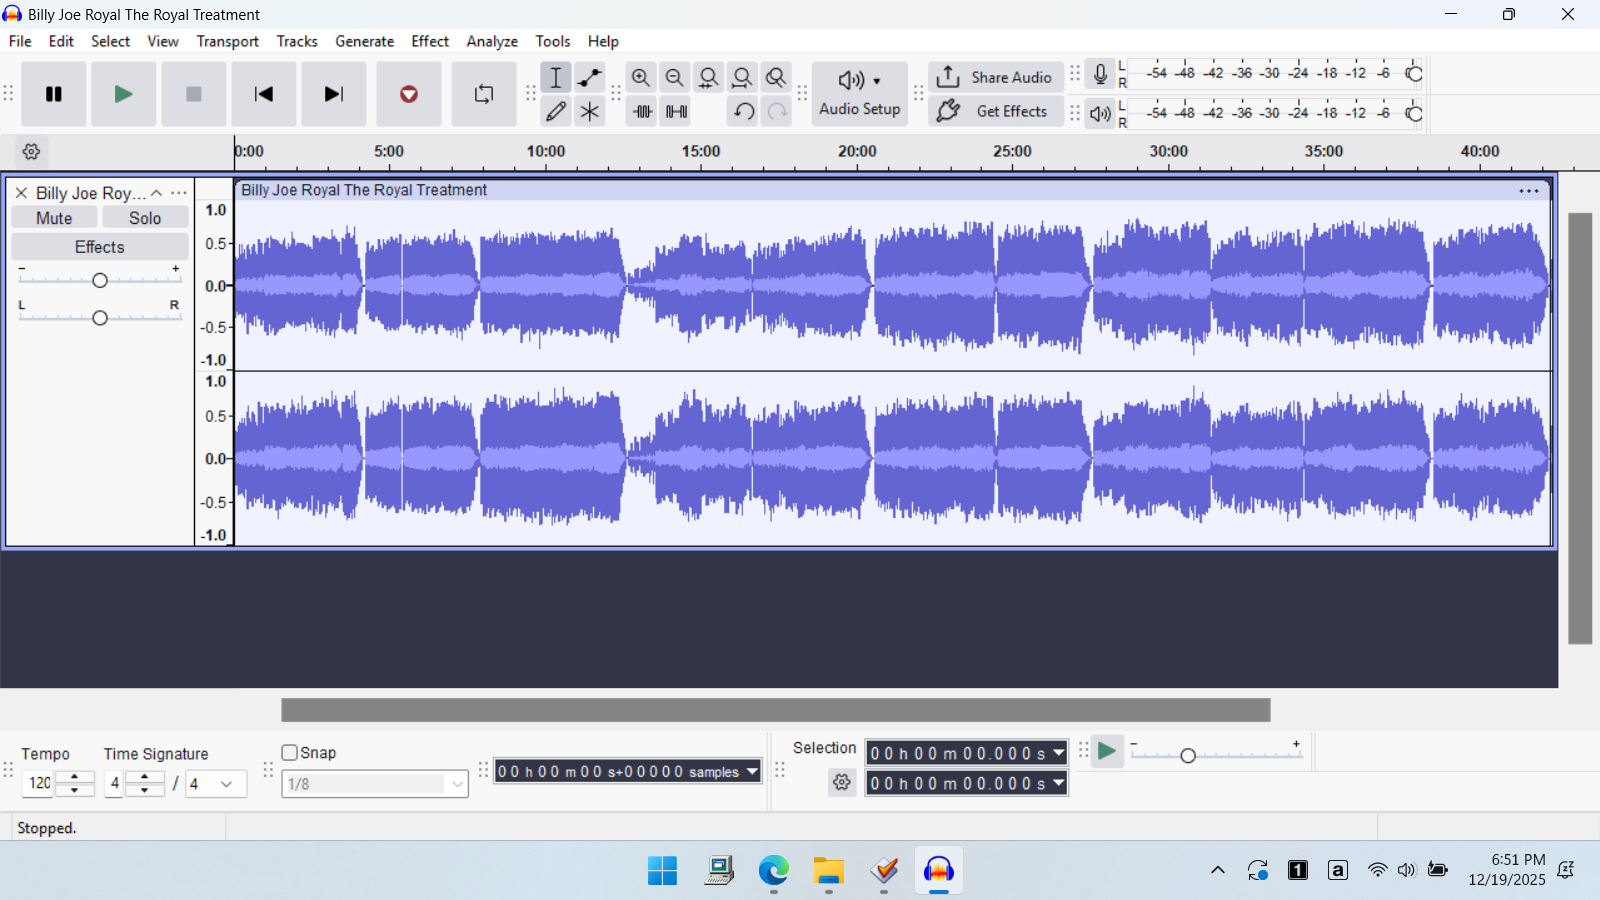
Task: Select the Envelope tool
Action: coord(590,78)
